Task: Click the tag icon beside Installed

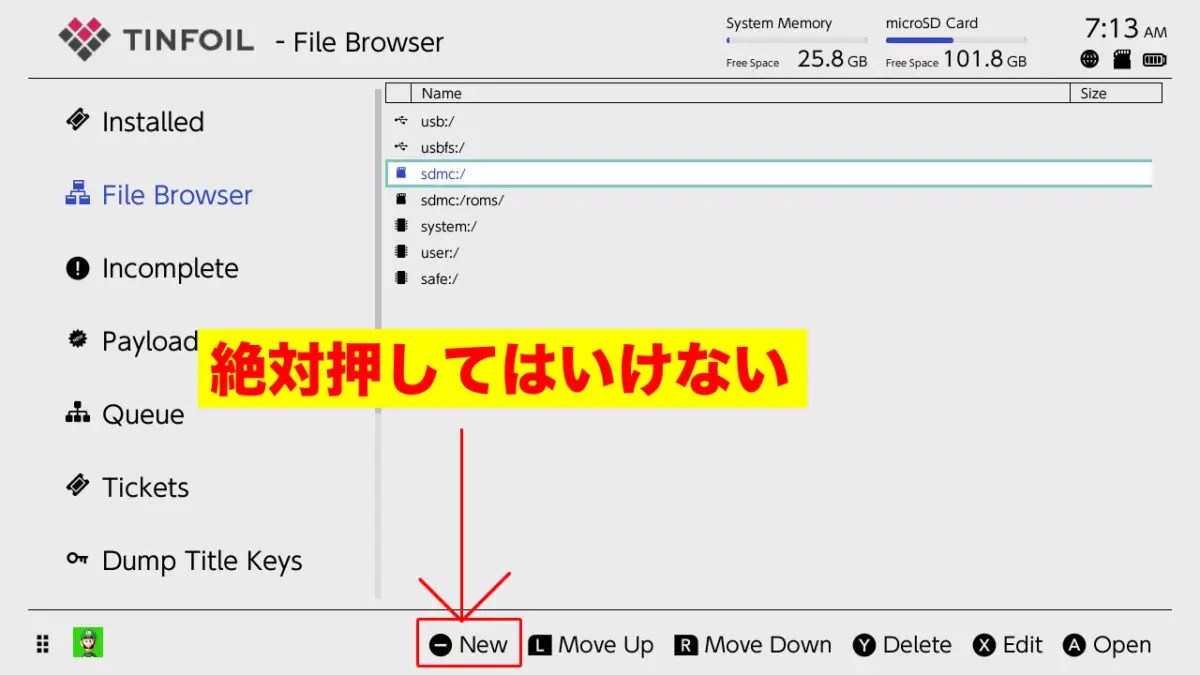Action: click(78, 121)
